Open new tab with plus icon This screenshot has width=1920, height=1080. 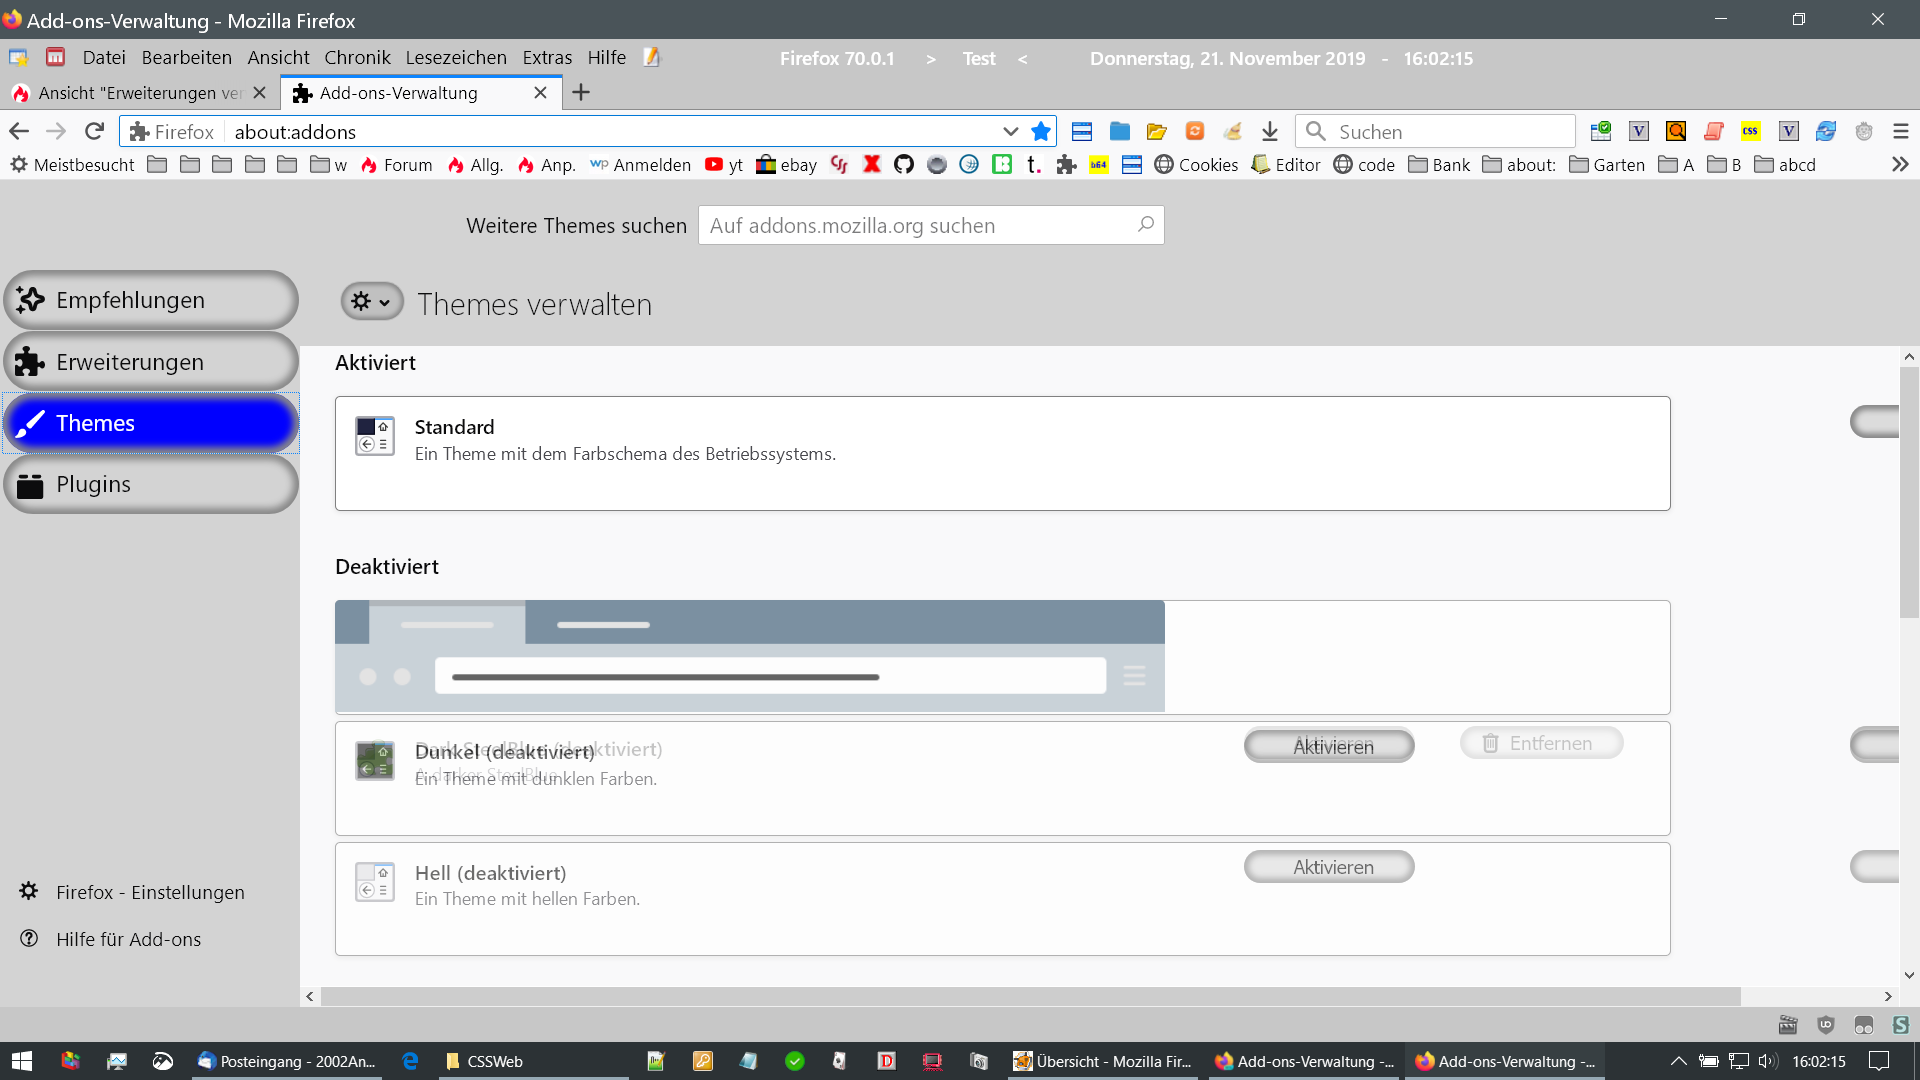click(581, 92)
